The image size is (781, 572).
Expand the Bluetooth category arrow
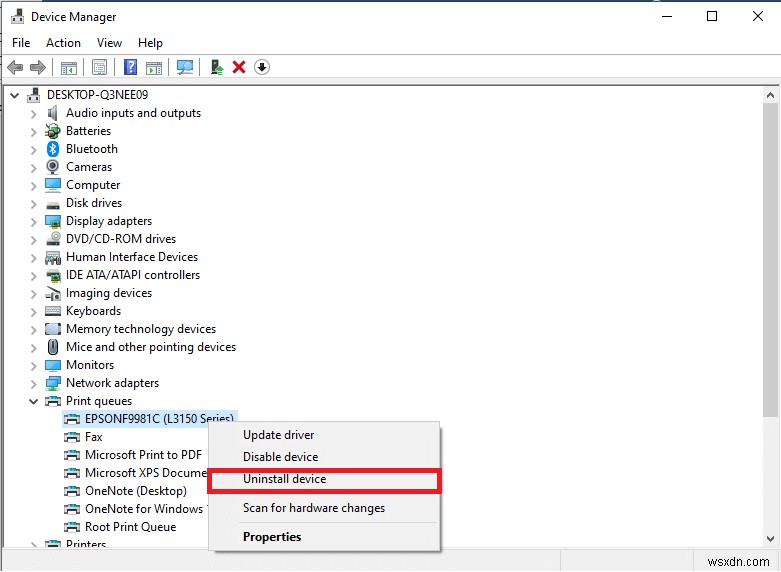(33, 149)
